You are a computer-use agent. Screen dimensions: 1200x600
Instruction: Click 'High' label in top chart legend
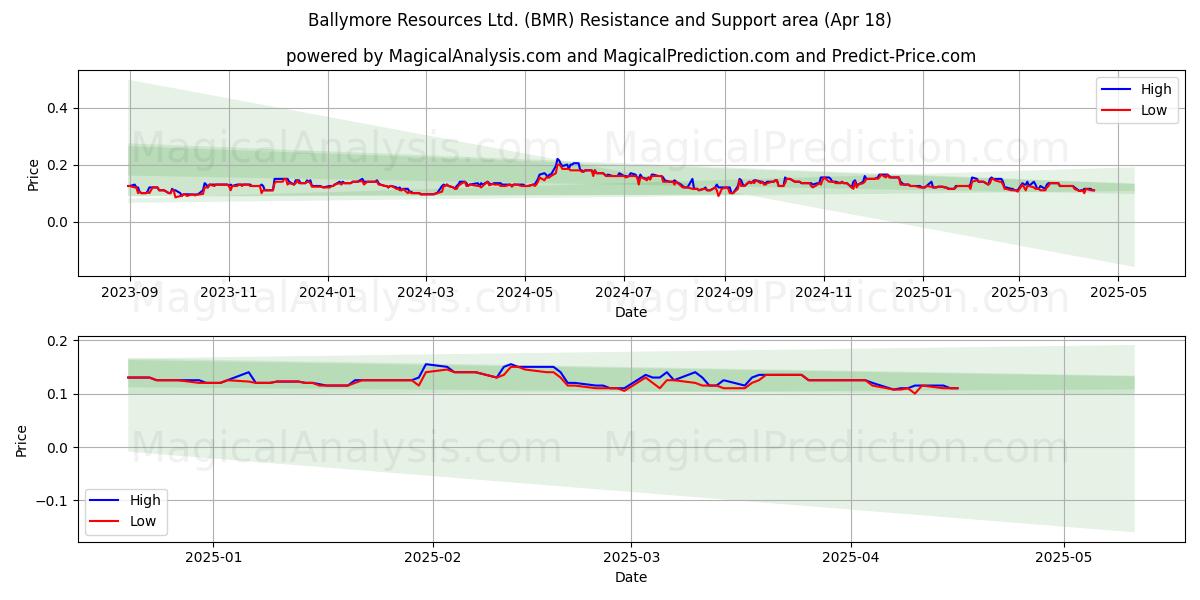coord(1156,89)
